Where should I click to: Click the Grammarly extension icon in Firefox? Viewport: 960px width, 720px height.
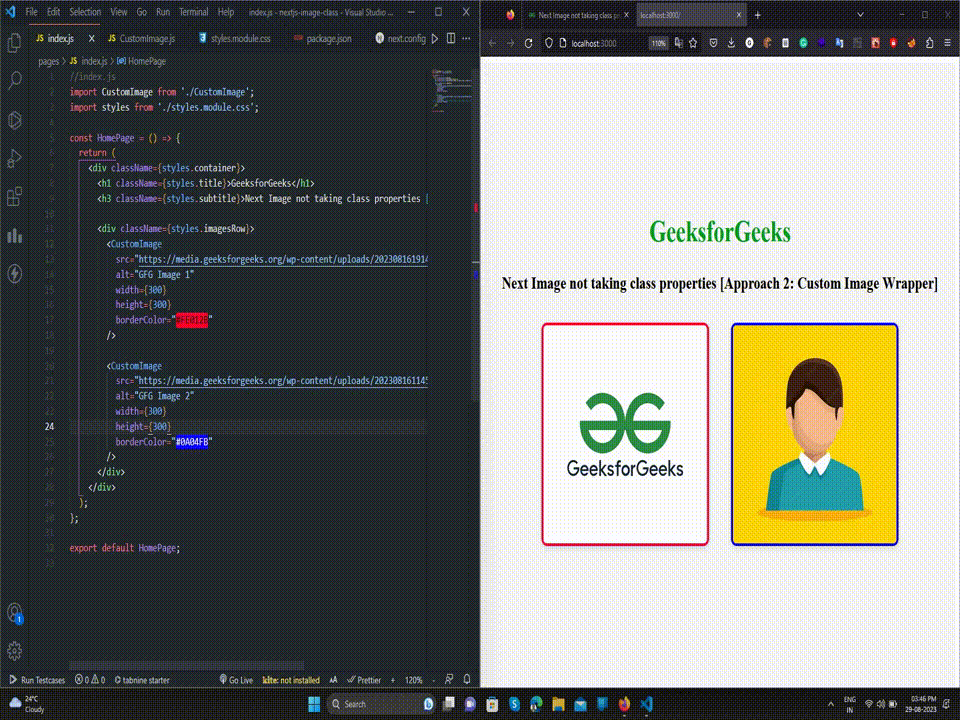coord(803,43)
